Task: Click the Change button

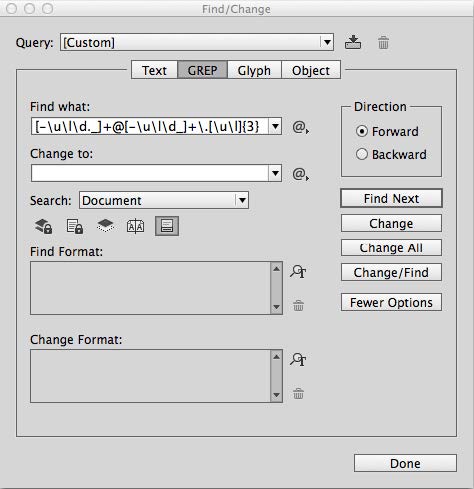Action: [391, 223]
